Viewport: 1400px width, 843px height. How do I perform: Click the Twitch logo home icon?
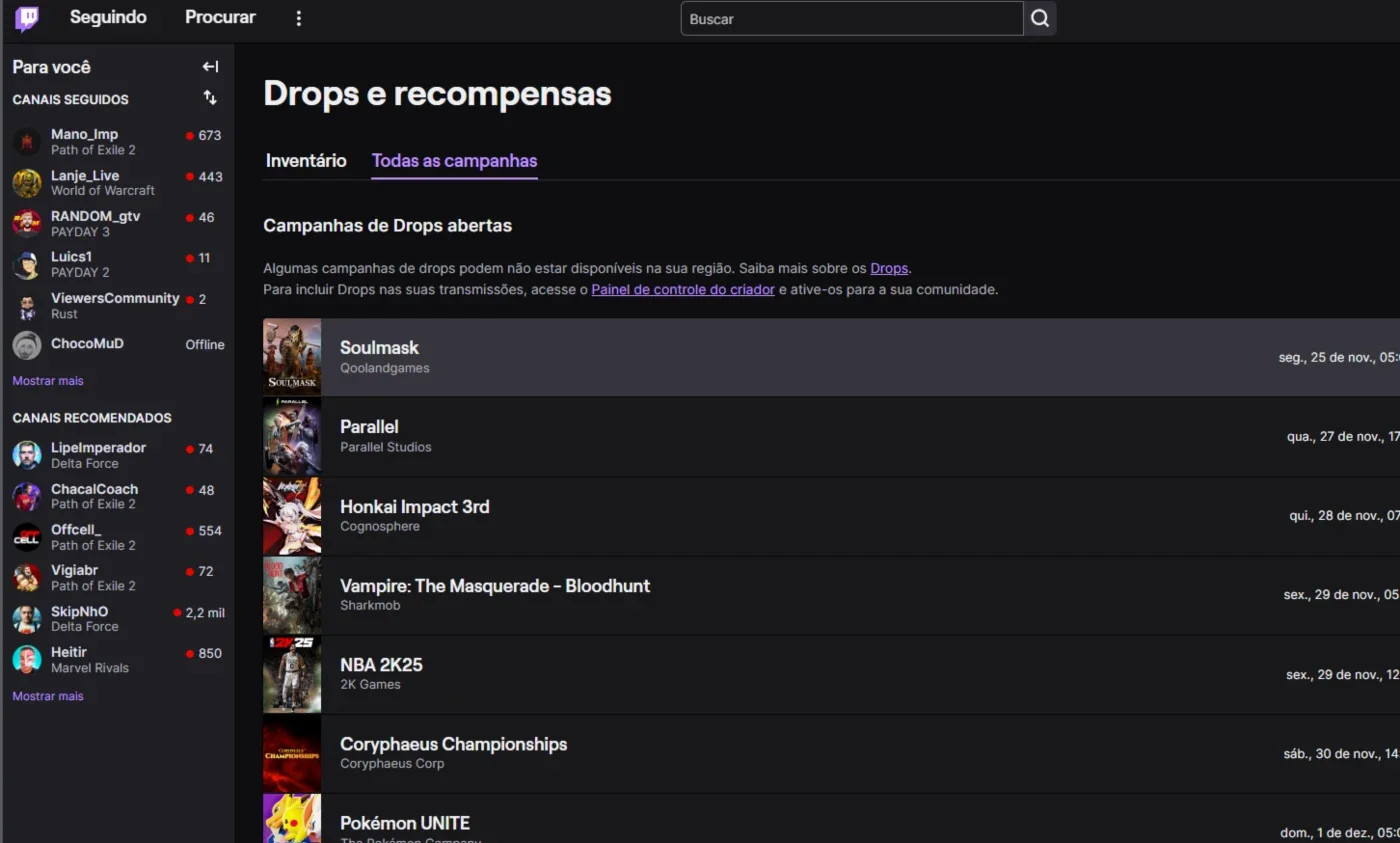coord(27,18)
